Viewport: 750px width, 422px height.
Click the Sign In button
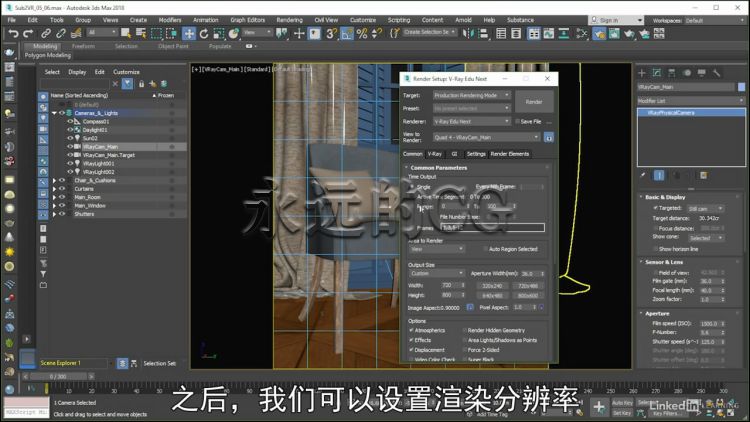point(615,20)
